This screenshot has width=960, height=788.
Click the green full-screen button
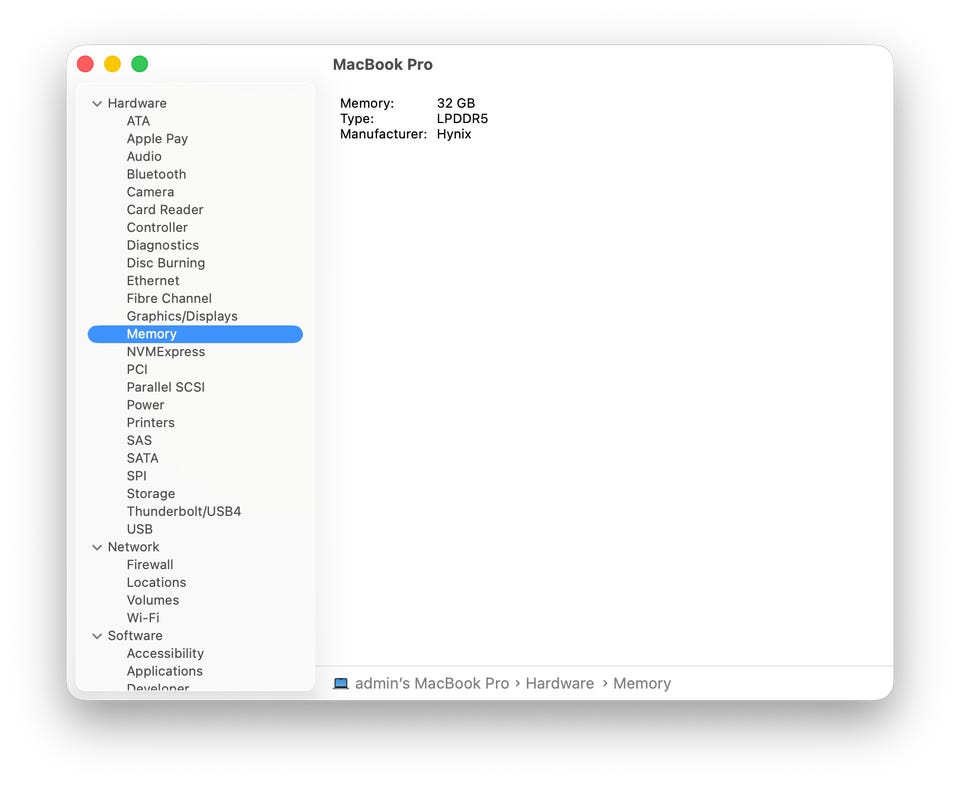point(140,64)
